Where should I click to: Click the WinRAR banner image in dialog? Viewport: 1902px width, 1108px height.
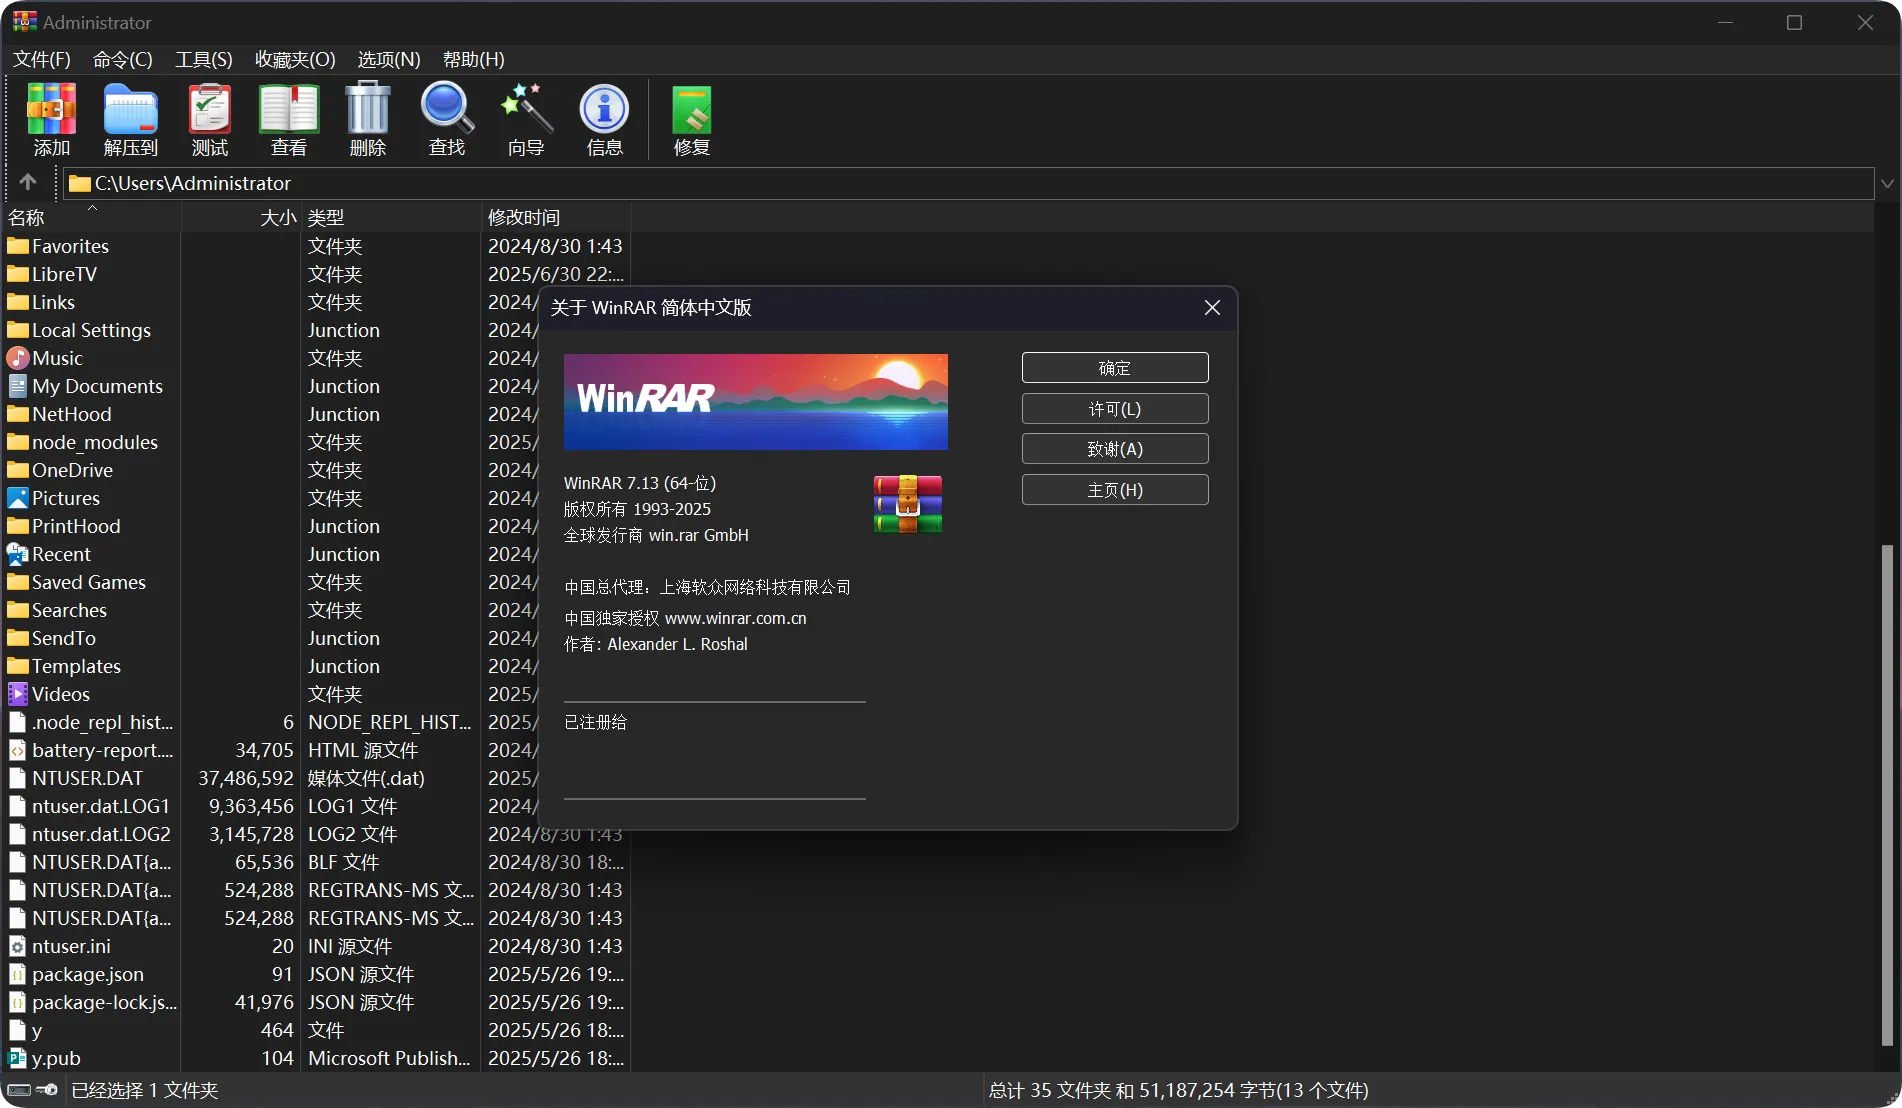click(x=756, y=402)
